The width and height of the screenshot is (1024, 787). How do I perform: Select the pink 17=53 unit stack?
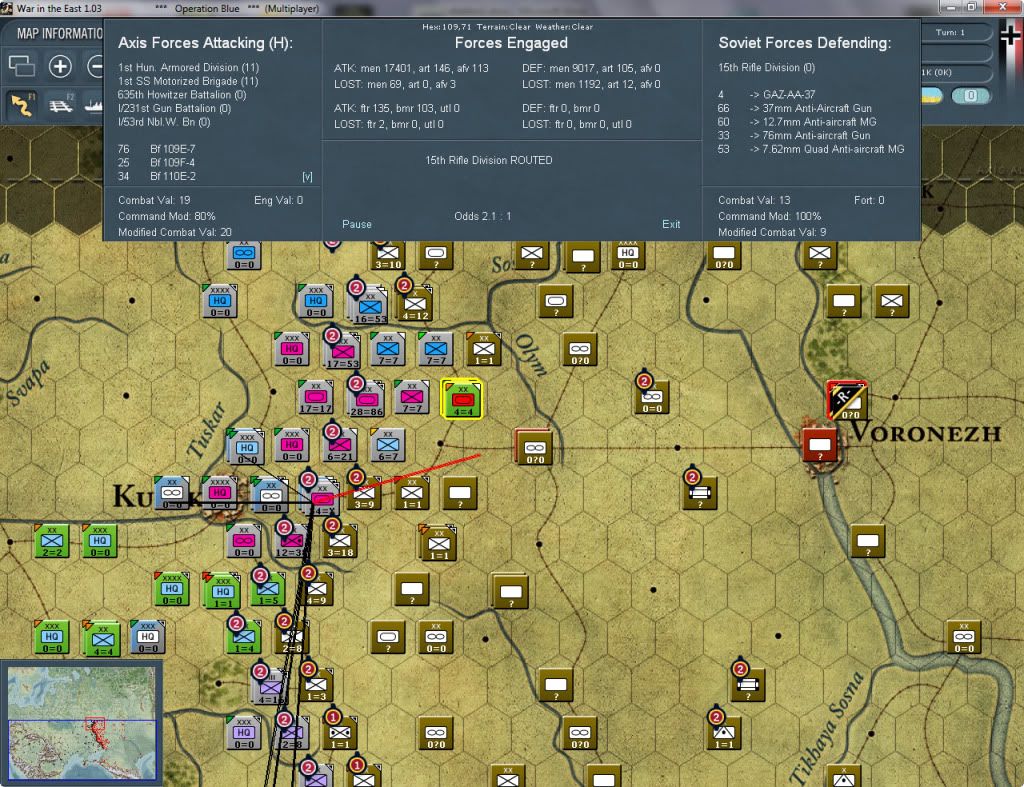342,351
